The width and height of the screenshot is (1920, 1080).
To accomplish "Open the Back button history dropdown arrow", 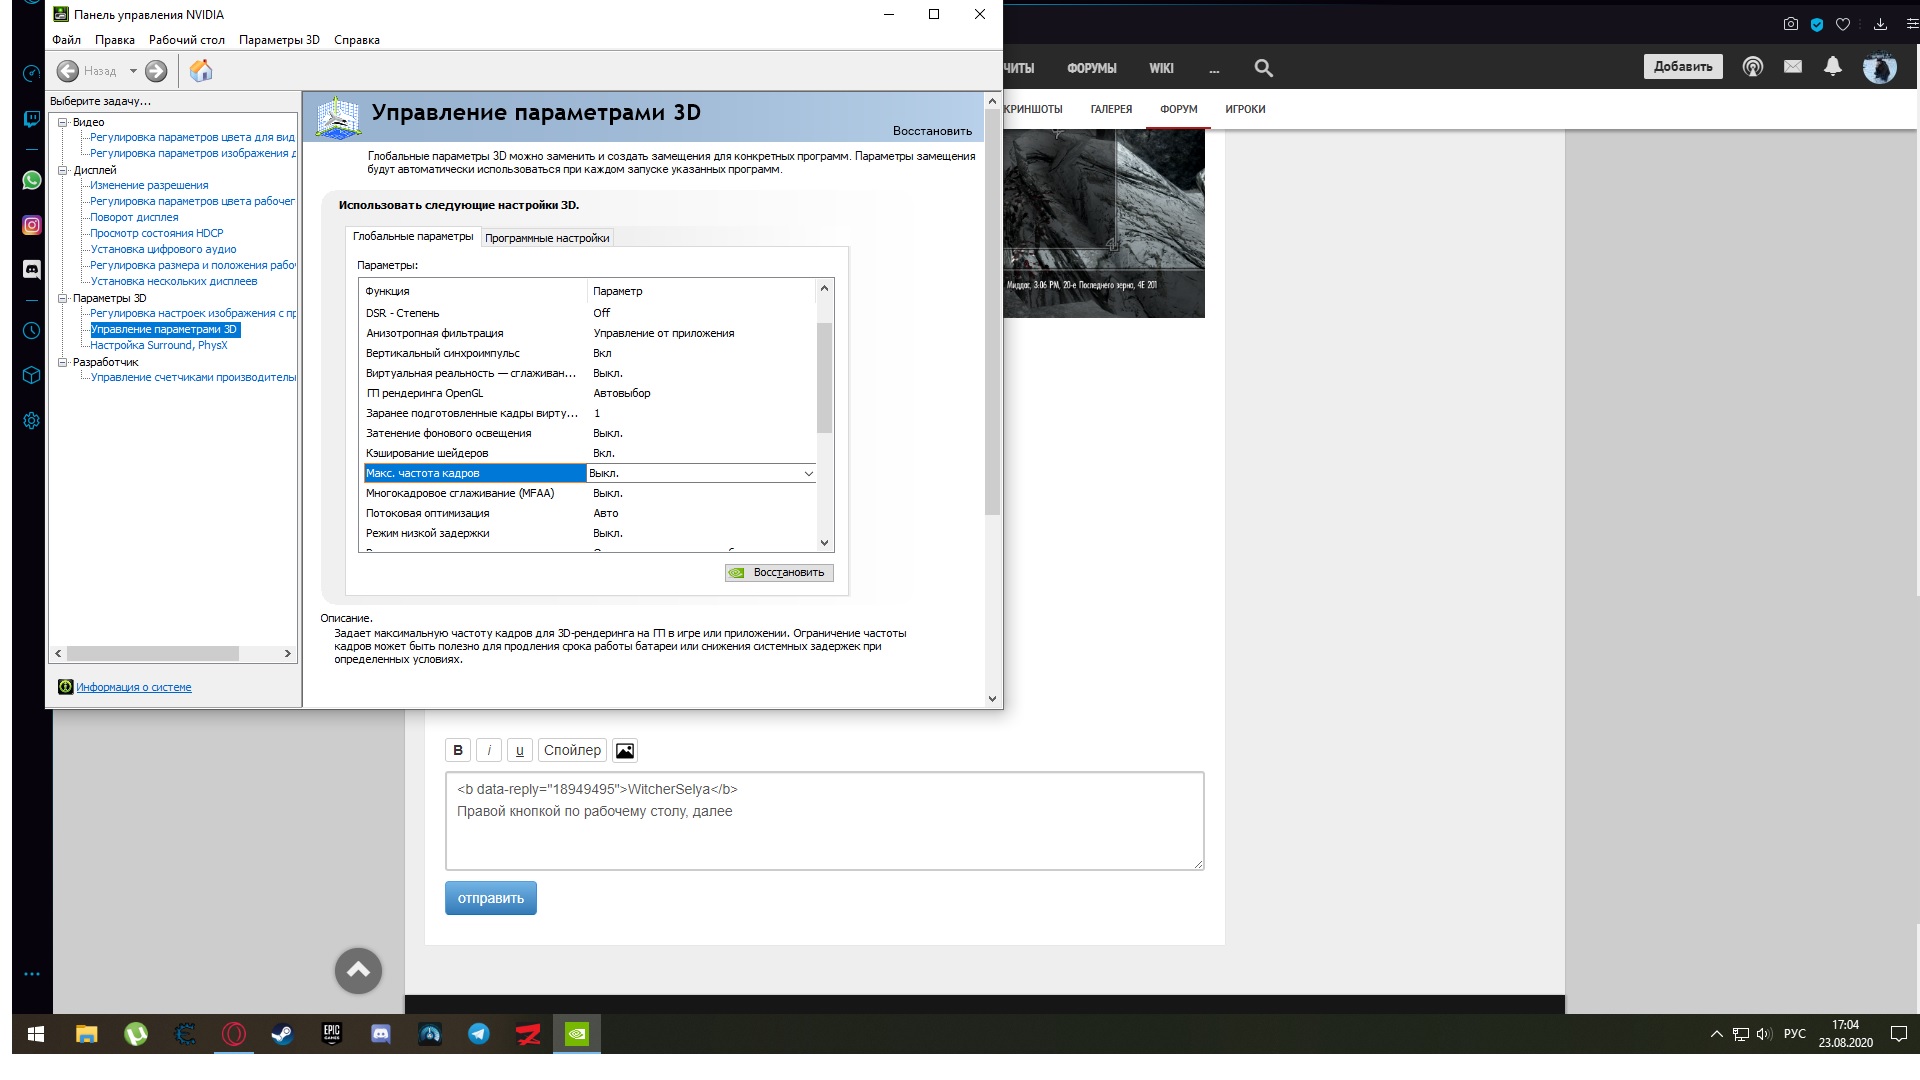I will click(133, 71).
